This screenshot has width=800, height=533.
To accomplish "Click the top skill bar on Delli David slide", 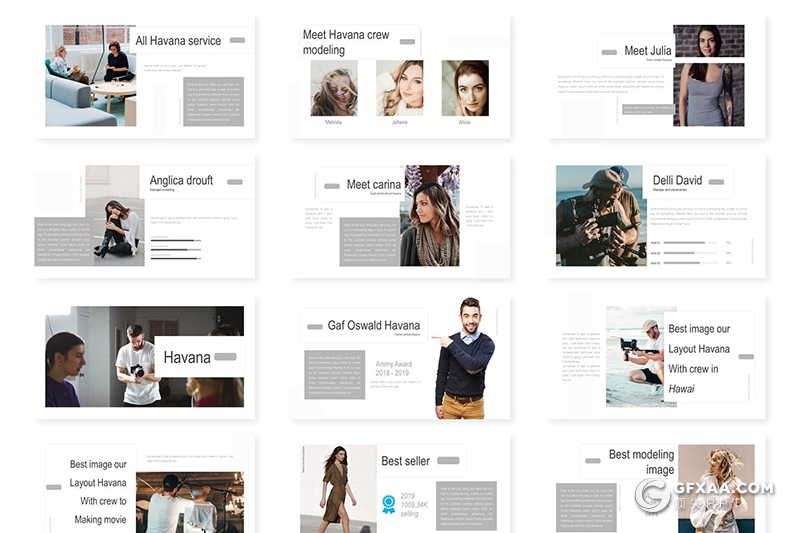I will point(685,242).
